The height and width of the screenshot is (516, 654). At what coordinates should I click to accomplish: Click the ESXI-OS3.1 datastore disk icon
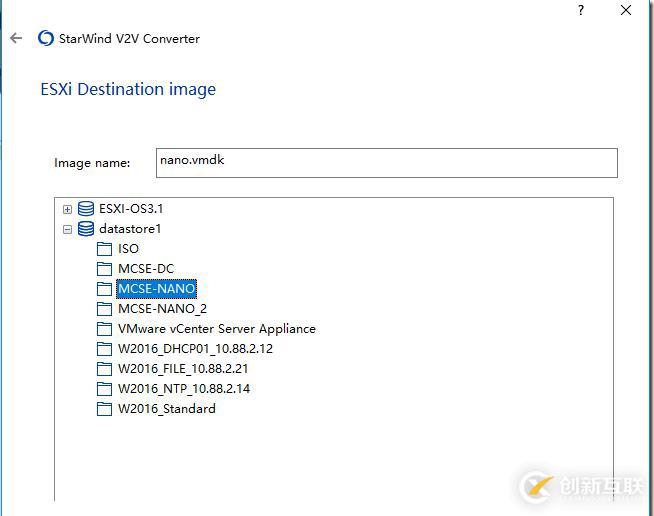point(86,209)
